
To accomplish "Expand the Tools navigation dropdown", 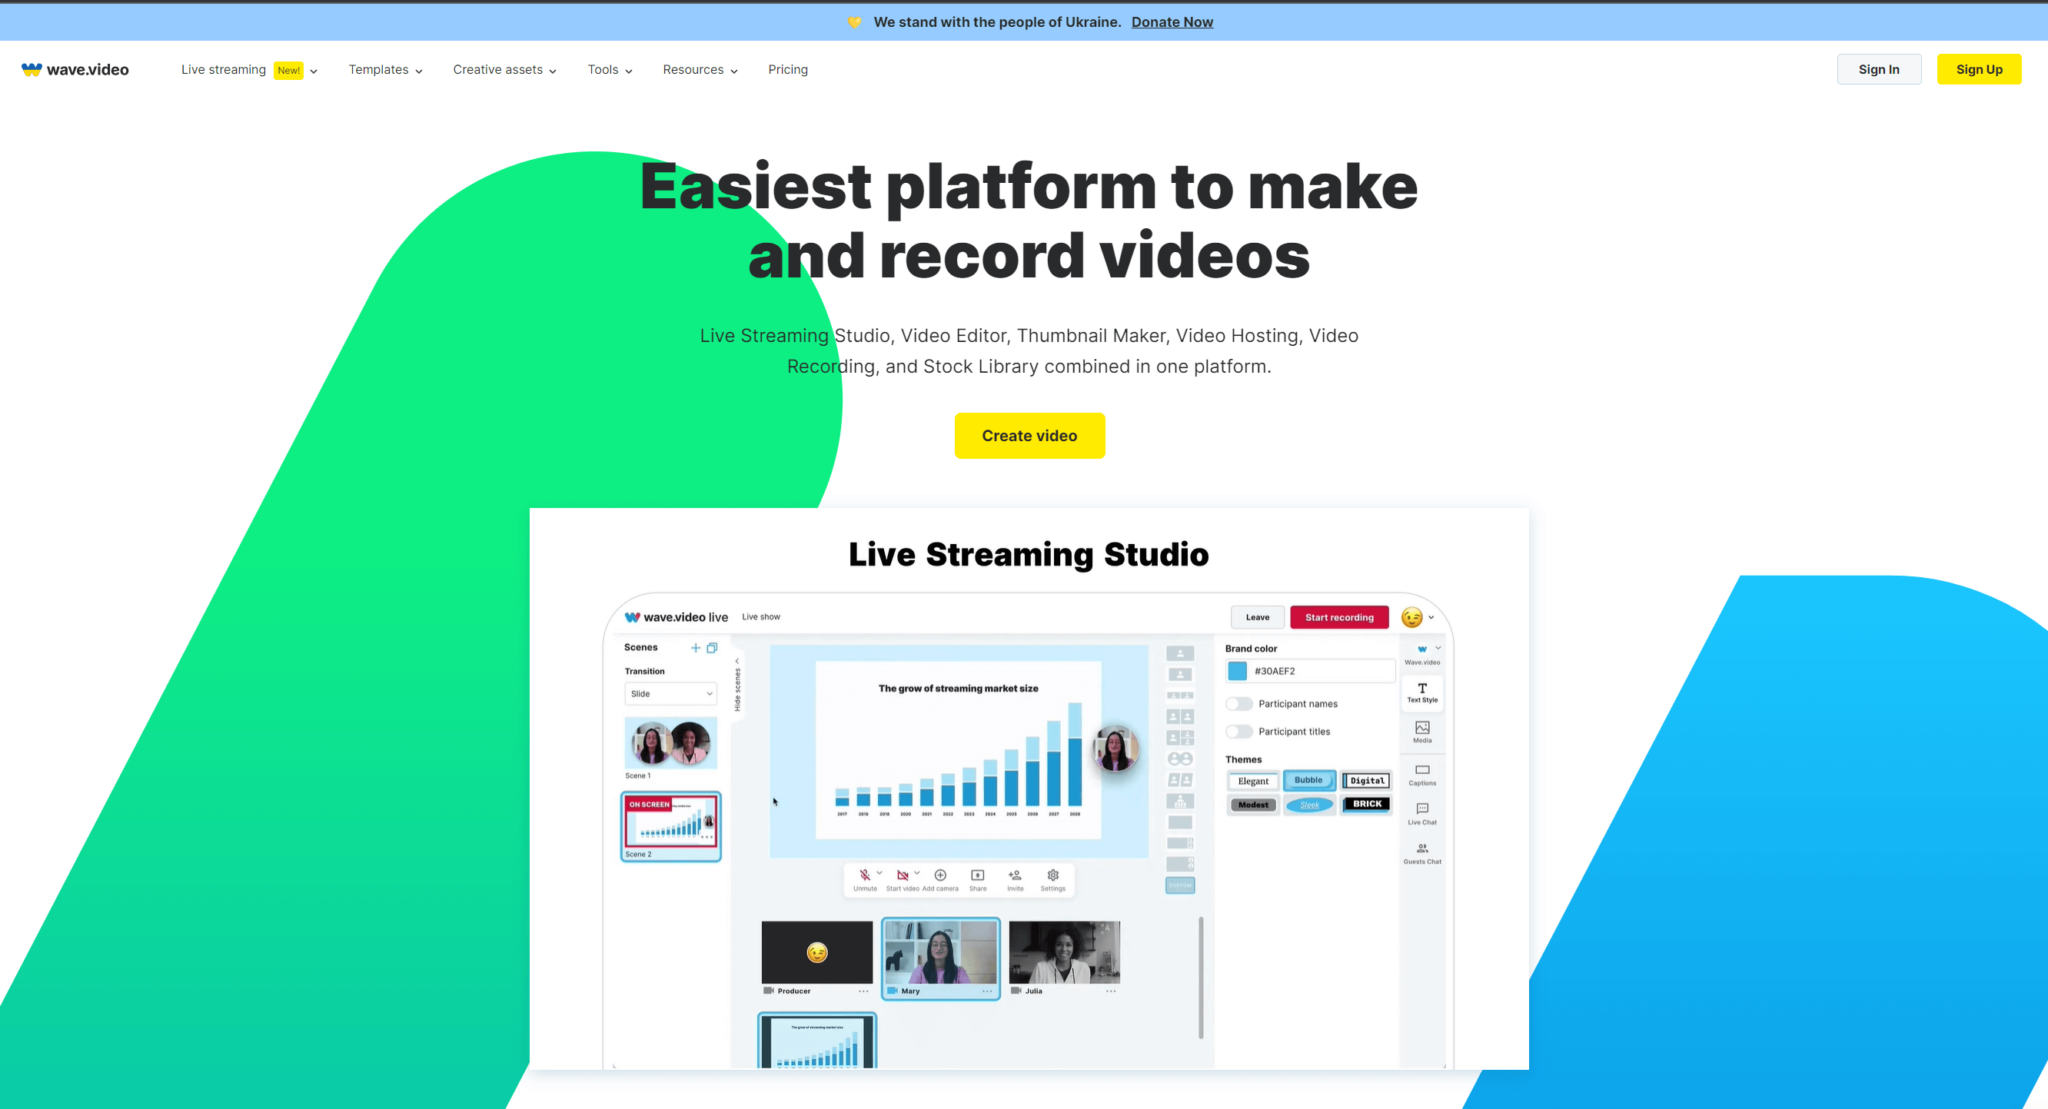I will [x=610, y=70].
